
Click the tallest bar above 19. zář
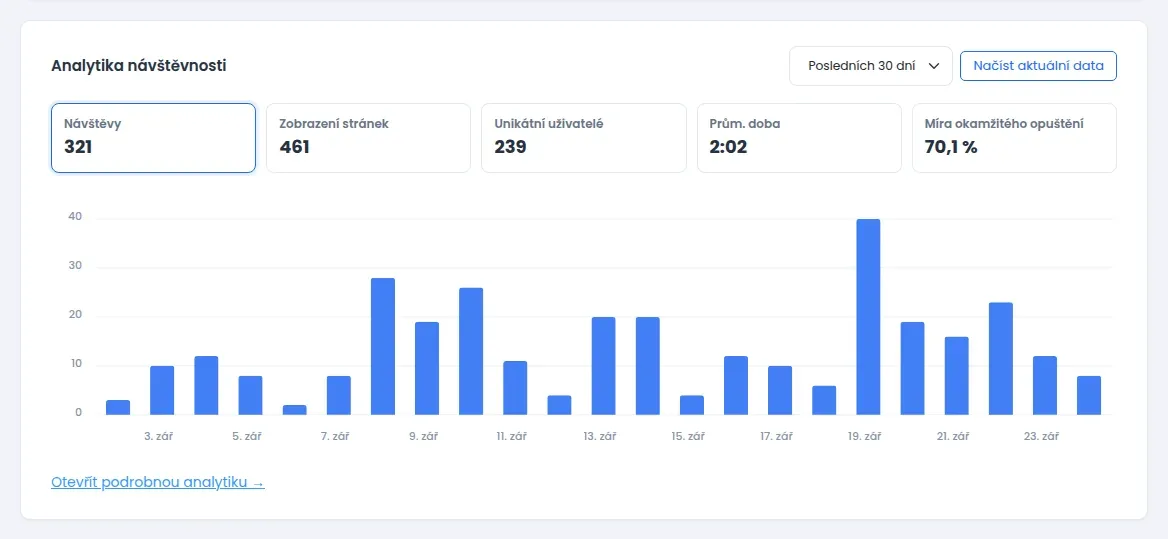coord(869,317)
